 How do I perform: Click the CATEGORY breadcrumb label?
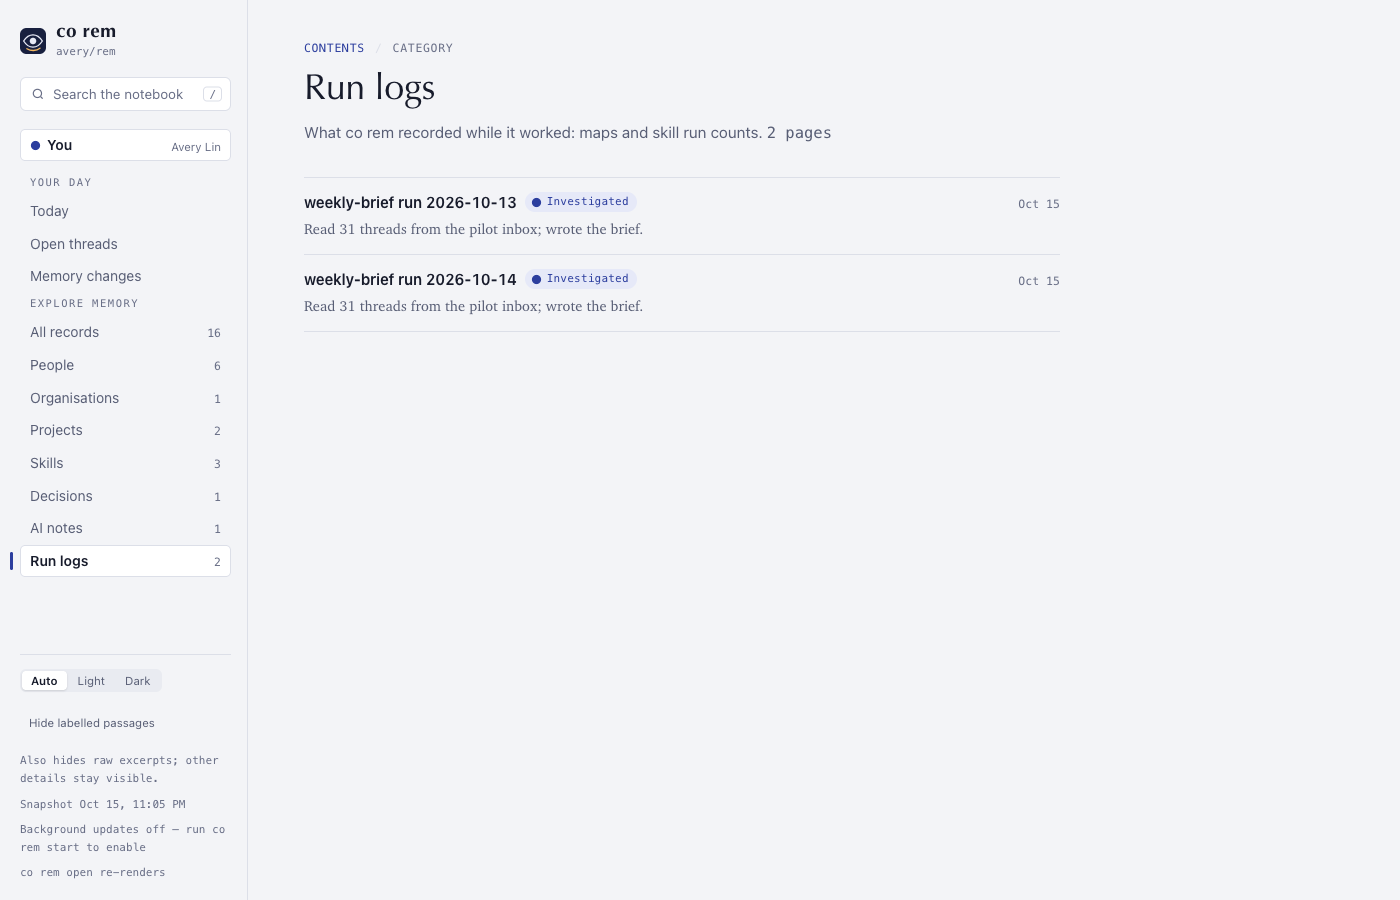point(423,48)
